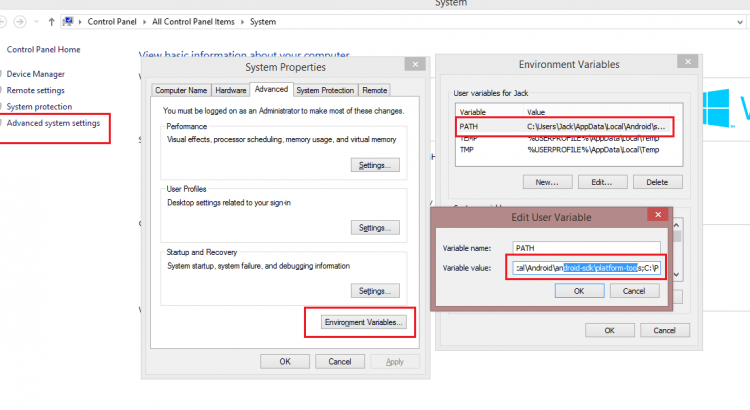Image resolution: width=750 pixels, height=410 pixels.
Task: Expand chevron after All Control Panel Items
Action: point(241,20)
